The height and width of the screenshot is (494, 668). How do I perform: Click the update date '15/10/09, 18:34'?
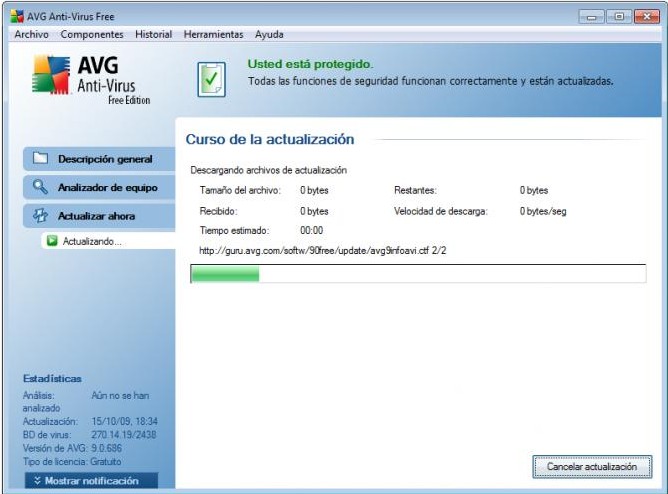[124, 421]
